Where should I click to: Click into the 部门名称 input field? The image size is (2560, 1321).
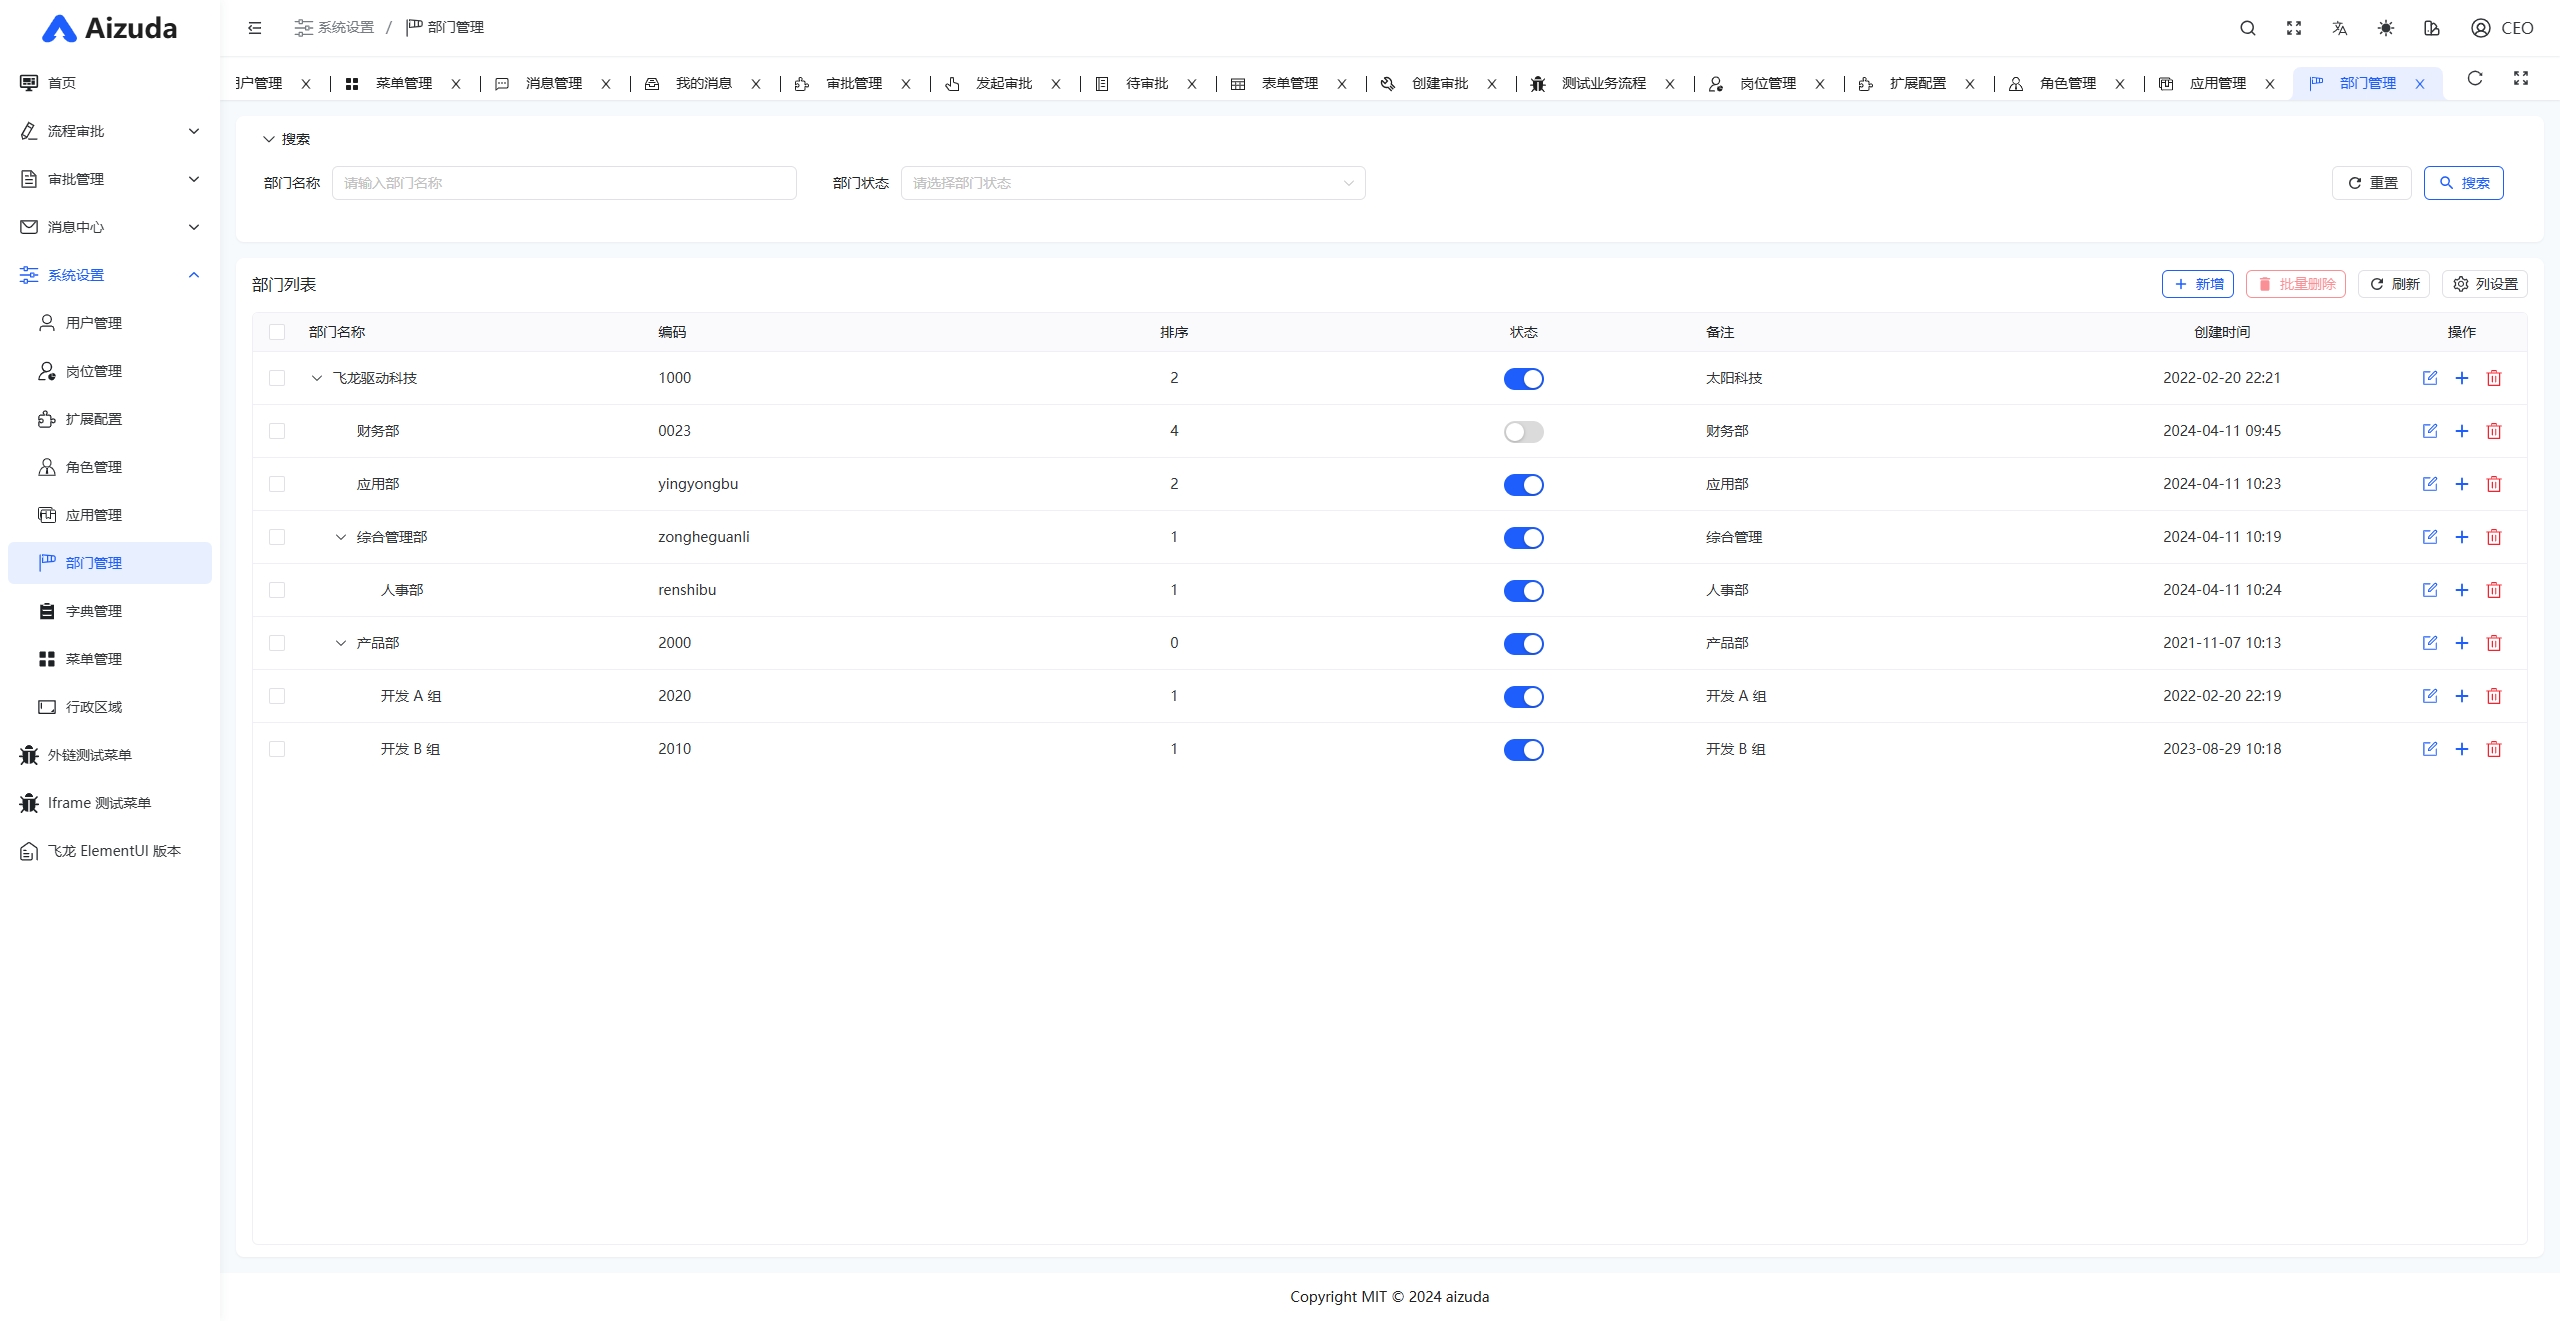coord(564,183)
